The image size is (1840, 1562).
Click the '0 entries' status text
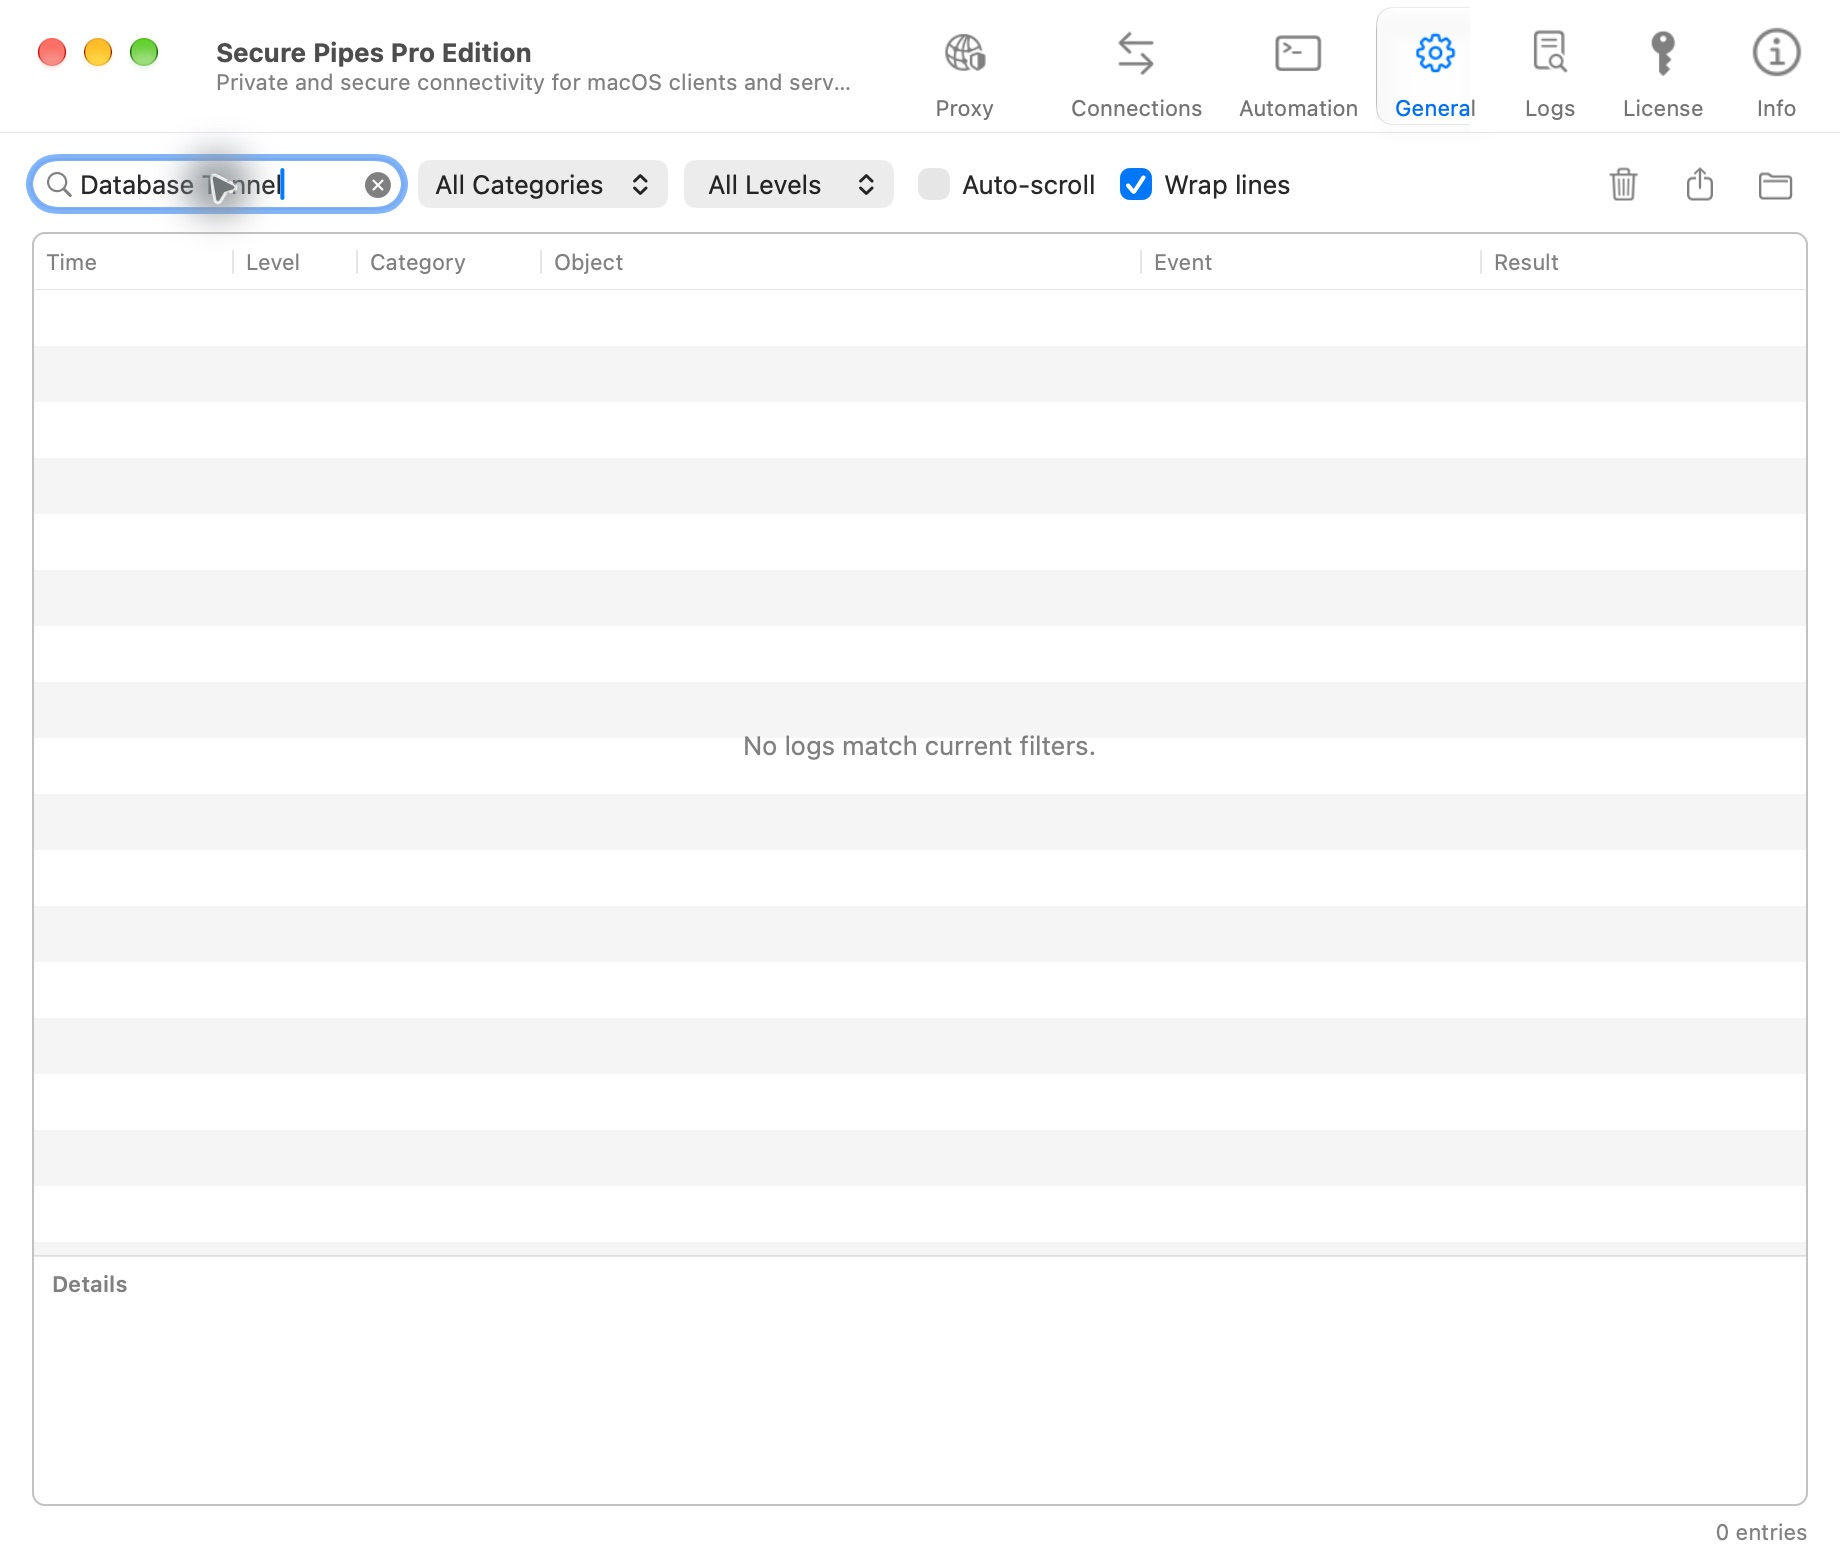tap(1761, 1532)
